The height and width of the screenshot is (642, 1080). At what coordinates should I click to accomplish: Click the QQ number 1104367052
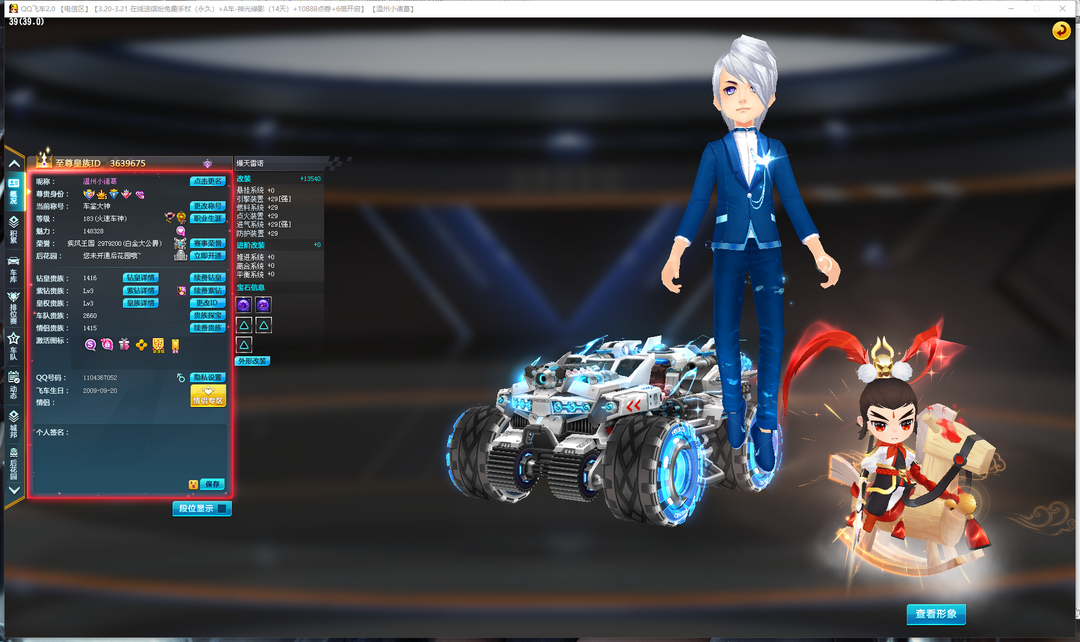coord(100,377)
